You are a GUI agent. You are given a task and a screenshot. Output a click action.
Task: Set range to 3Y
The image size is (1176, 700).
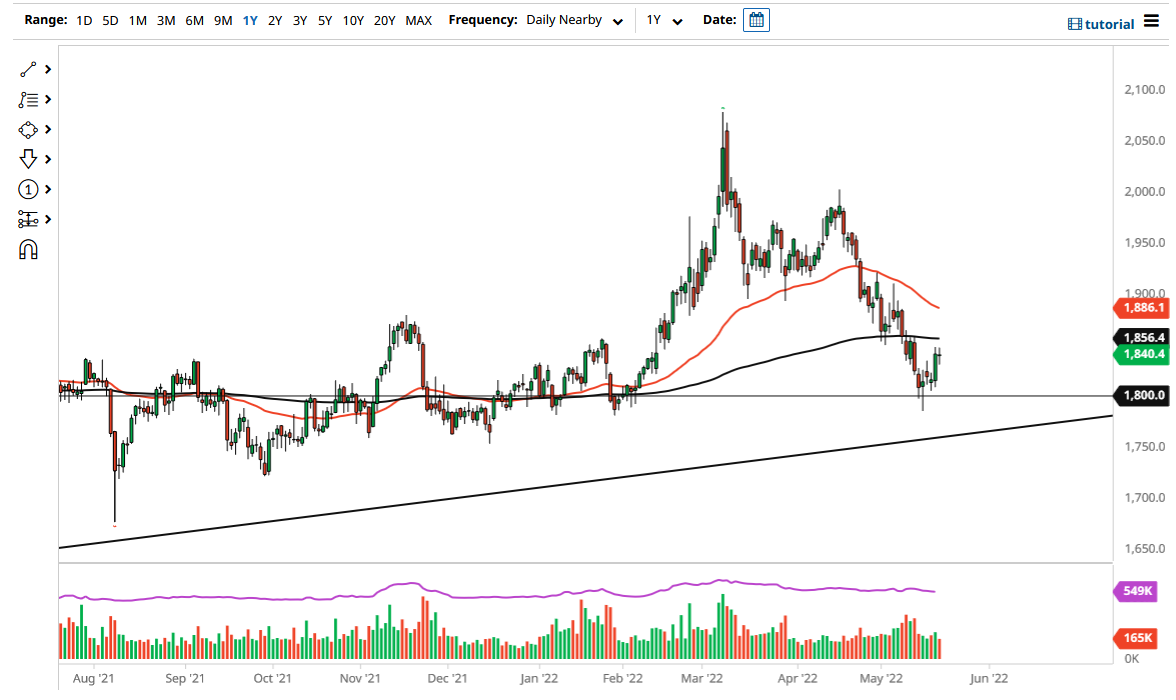(299, 20)
